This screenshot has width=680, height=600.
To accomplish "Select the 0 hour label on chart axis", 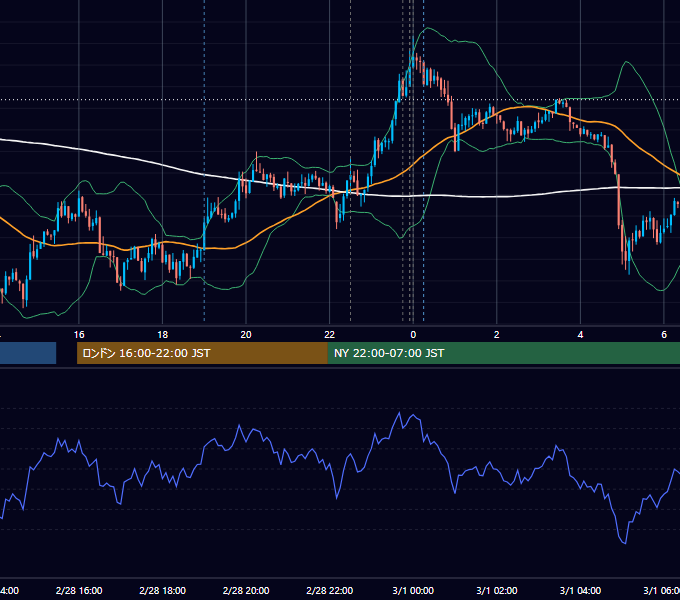I will coord(413,335).
